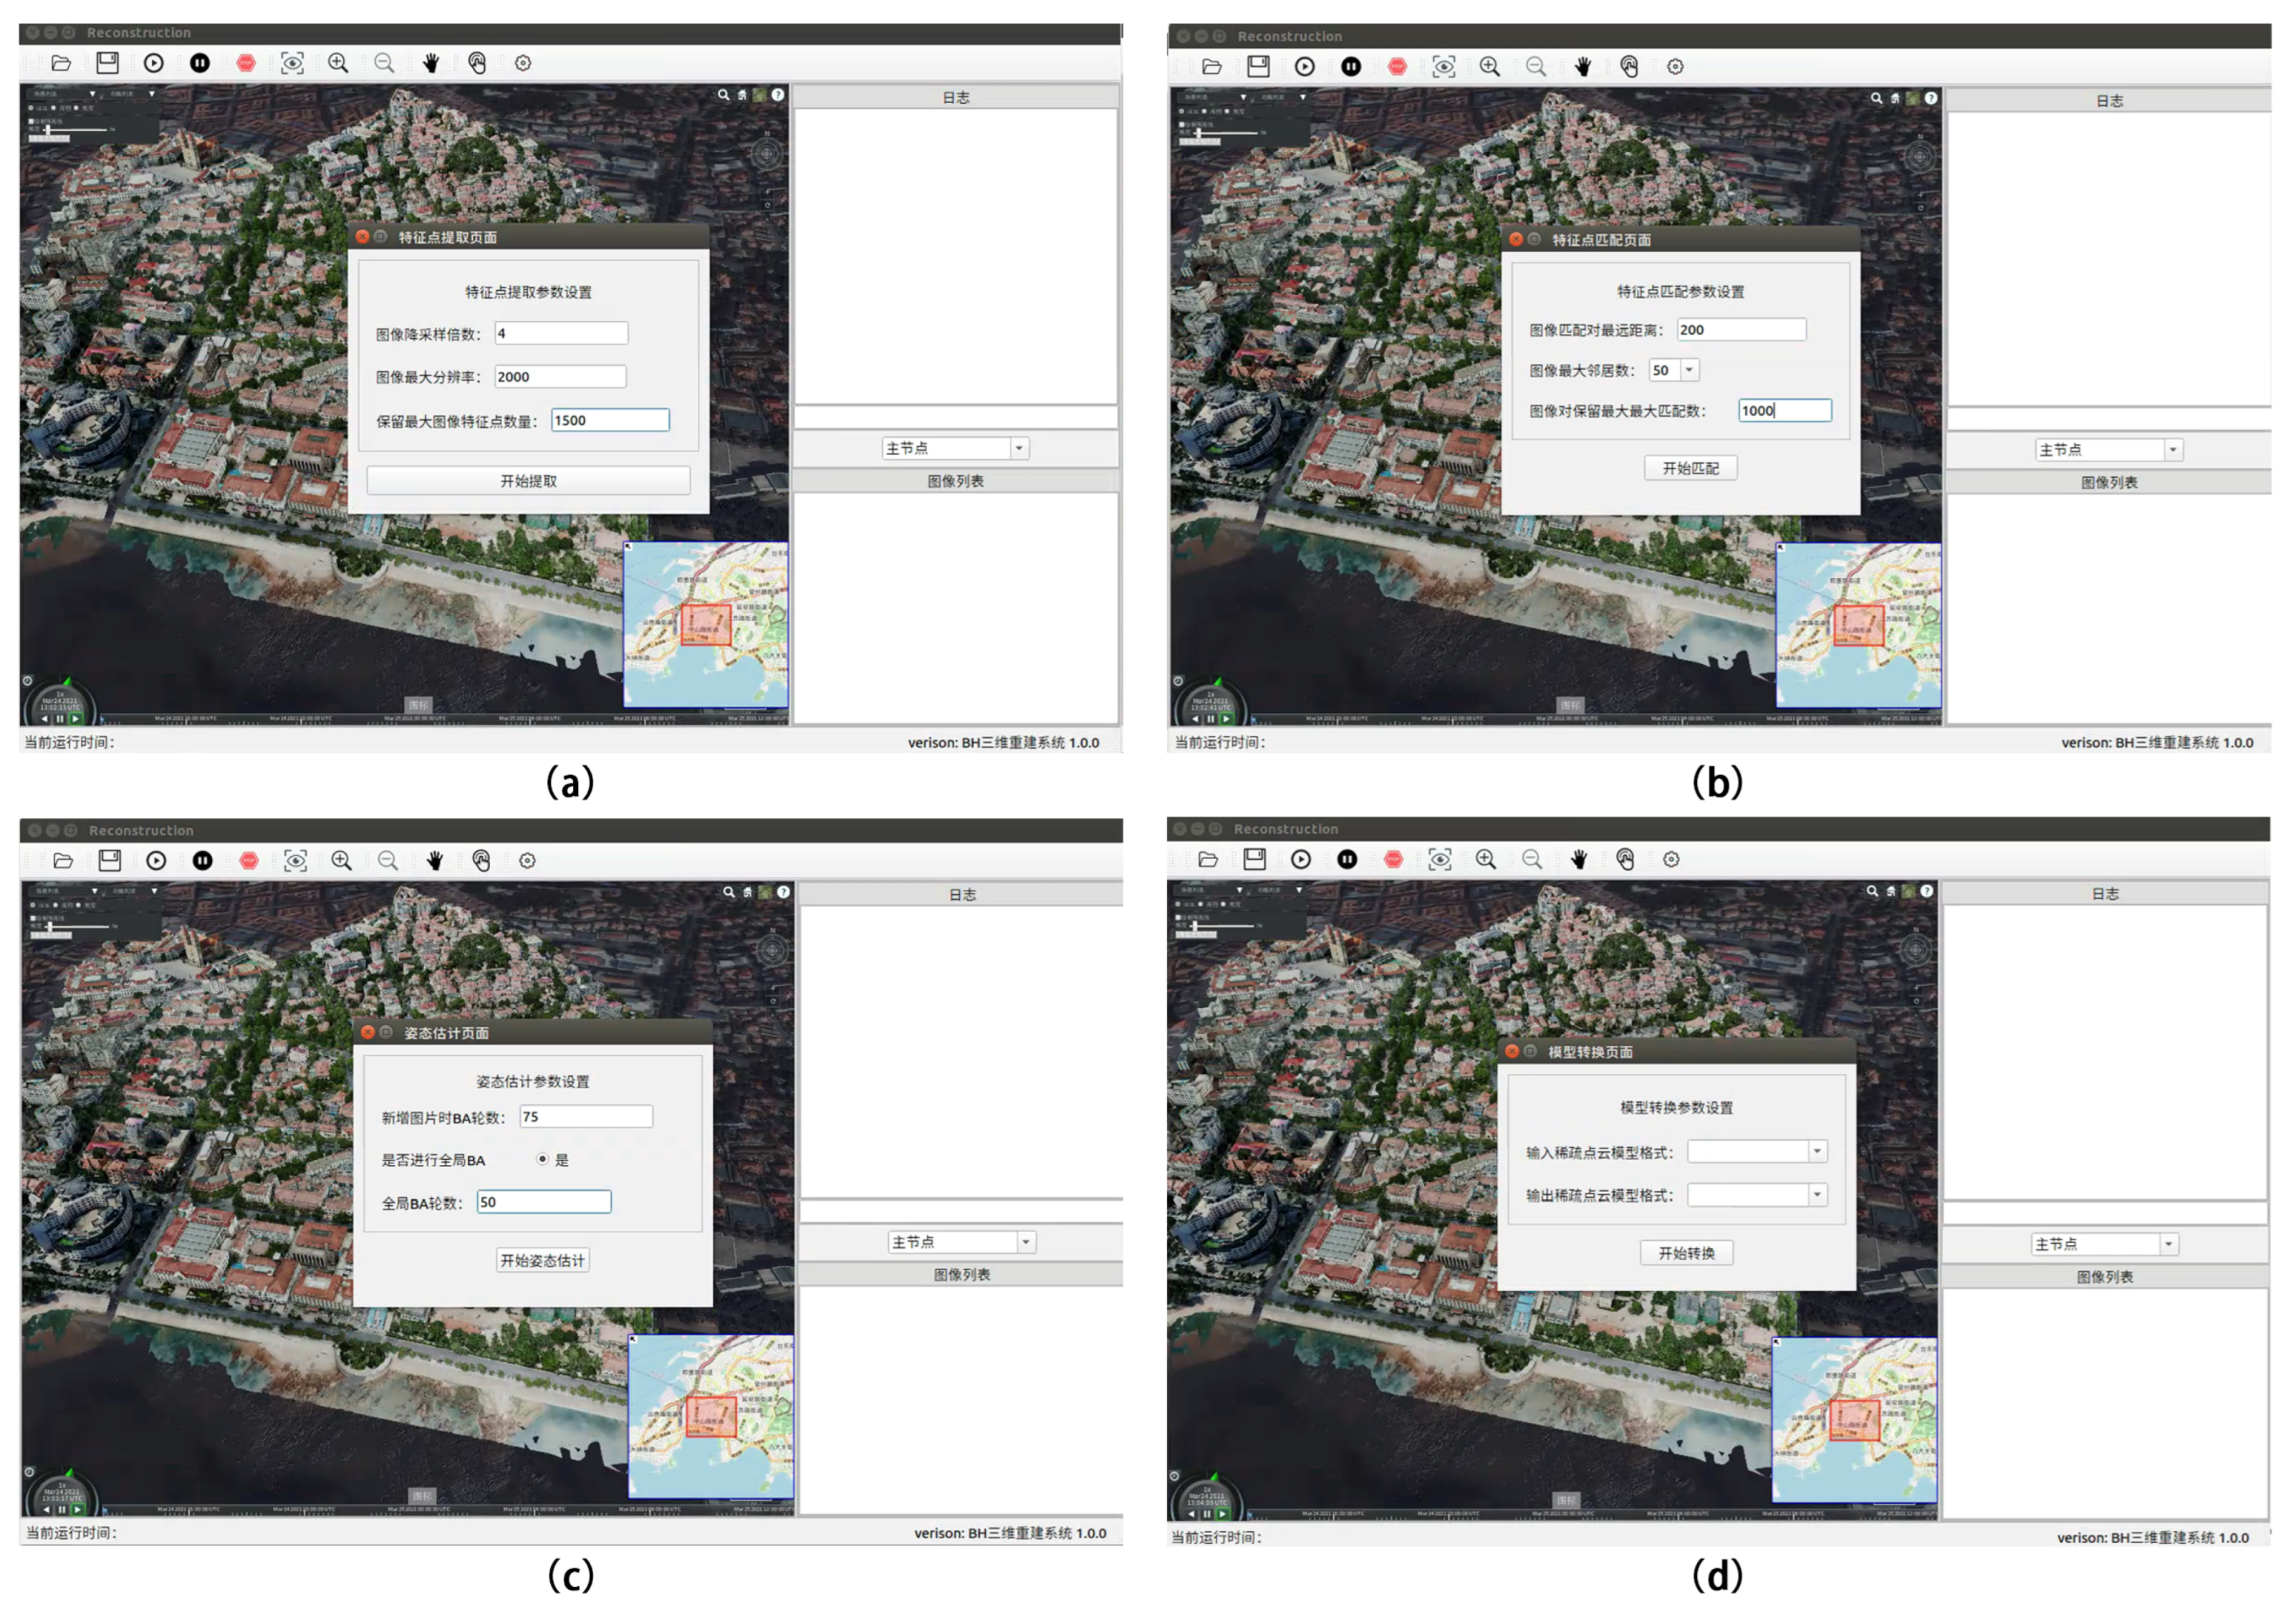The image size is (2296, 1612).
Task: Click the 开始提取 button
Action: pos(528,481)
